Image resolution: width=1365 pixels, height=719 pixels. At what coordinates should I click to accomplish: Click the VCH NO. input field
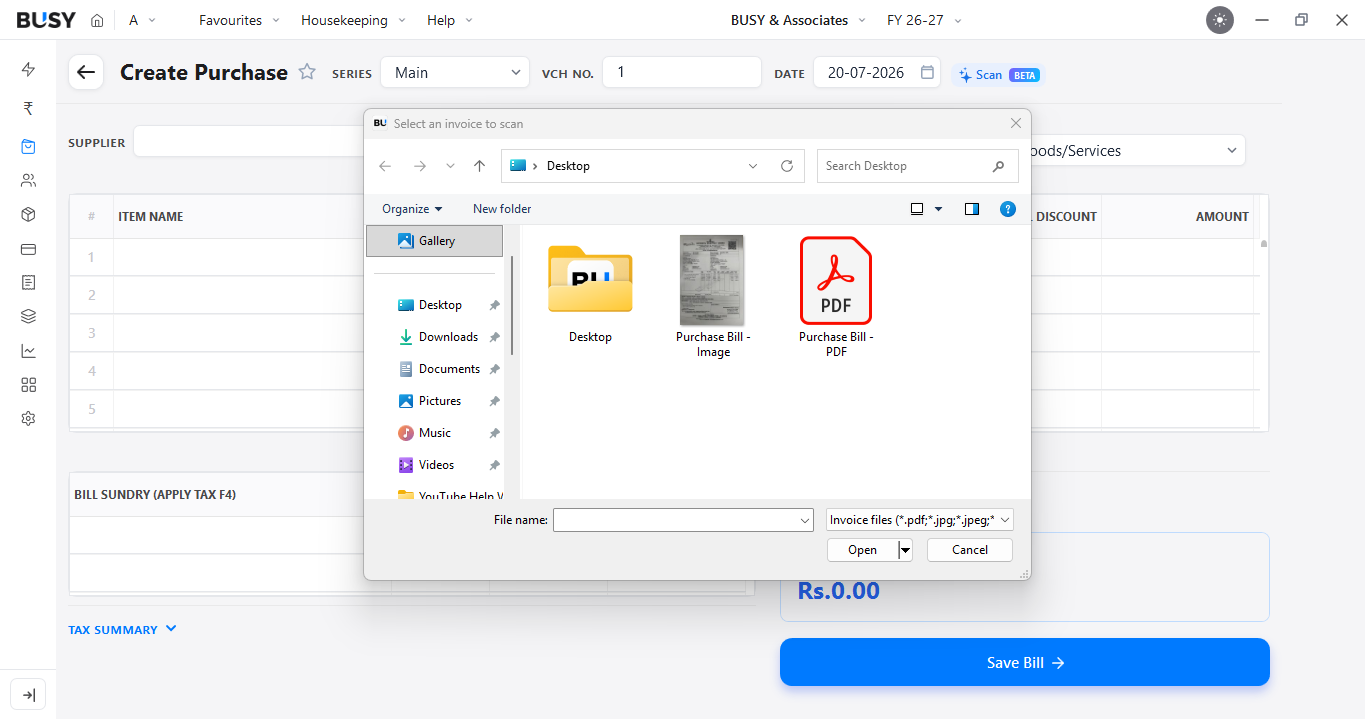tap(682, 72)
